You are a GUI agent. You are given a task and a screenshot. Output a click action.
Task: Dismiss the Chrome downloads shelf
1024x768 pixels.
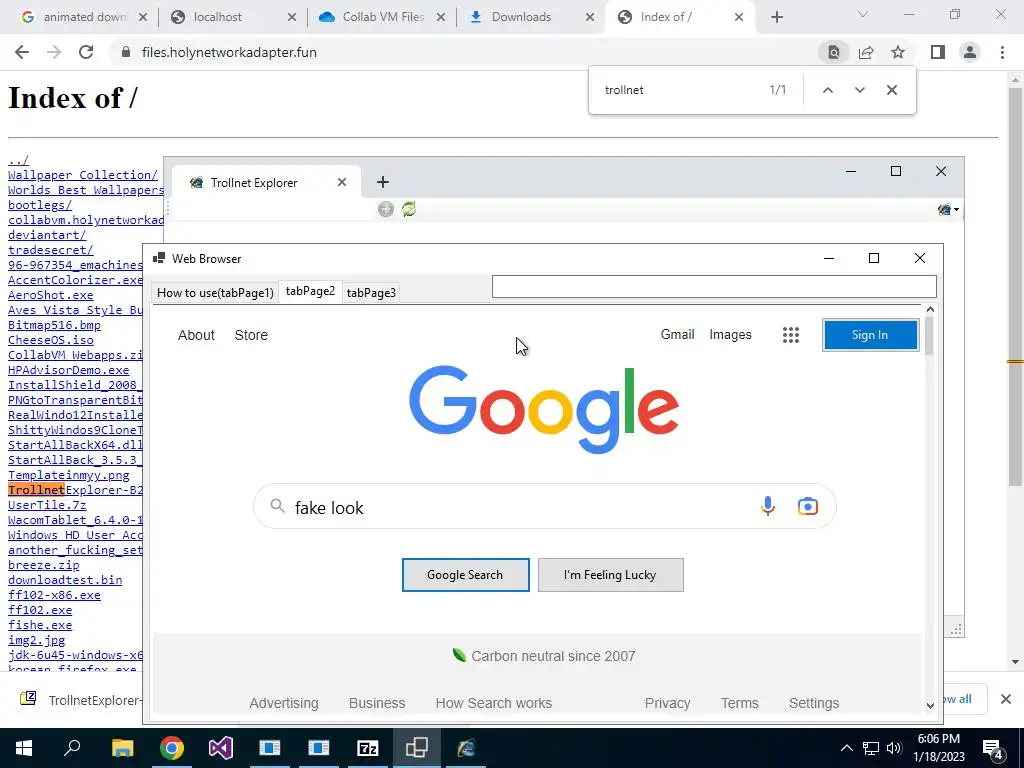coord(1006,699)
